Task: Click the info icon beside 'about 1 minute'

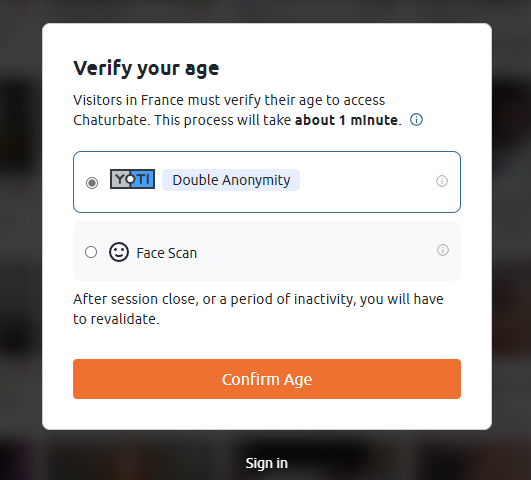Action: point(416,120)
